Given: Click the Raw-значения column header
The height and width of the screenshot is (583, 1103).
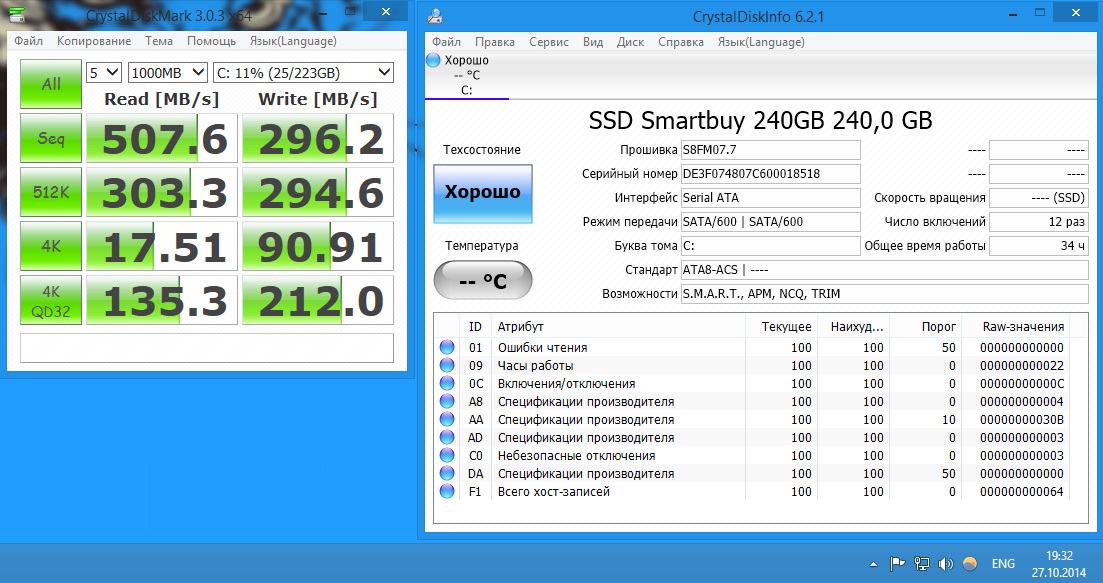Looking at the screenshot, I should tap(1015, 326).
